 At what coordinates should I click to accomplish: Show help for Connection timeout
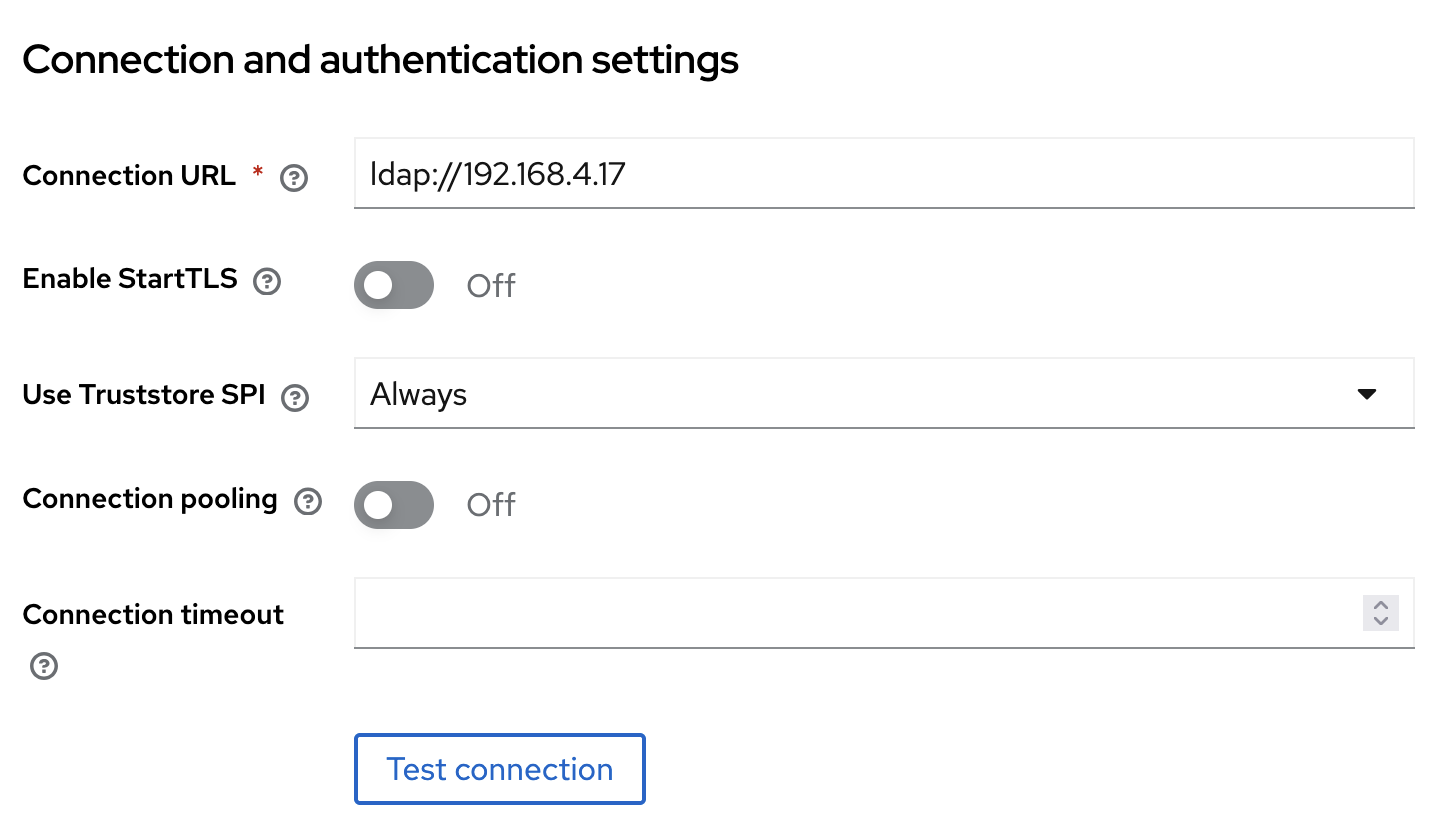(43, 666)
